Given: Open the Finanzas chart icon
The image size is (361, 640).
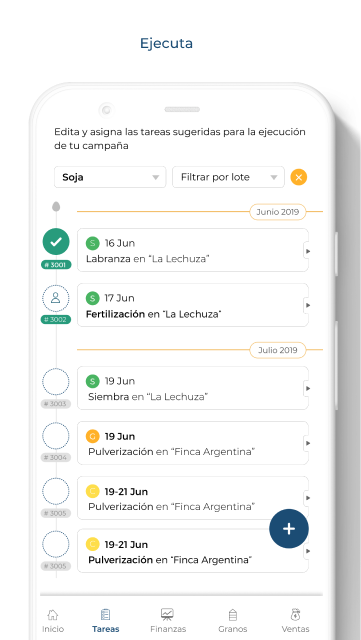Looking at the screenshot, I should (167, 614).
